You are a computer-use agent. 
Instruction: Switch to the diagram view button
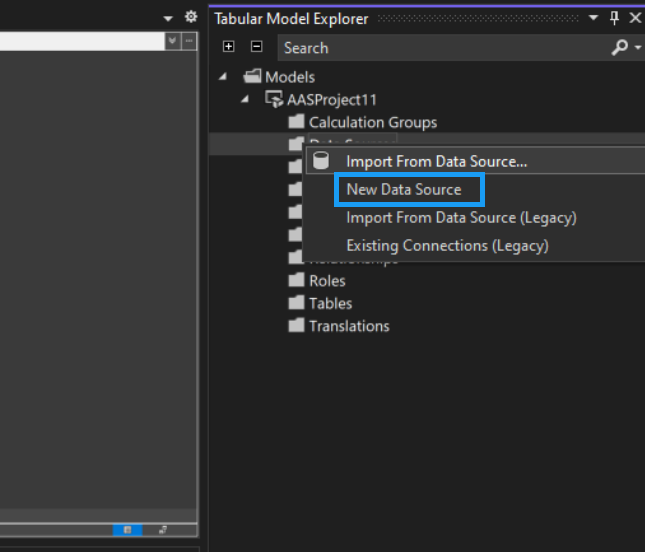coord(163,530)
